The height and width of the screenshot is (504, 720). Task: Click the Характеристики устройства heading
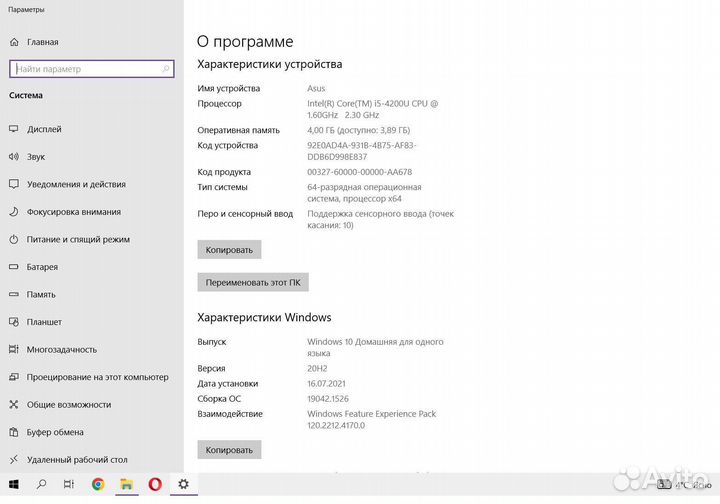pos(270,64)
